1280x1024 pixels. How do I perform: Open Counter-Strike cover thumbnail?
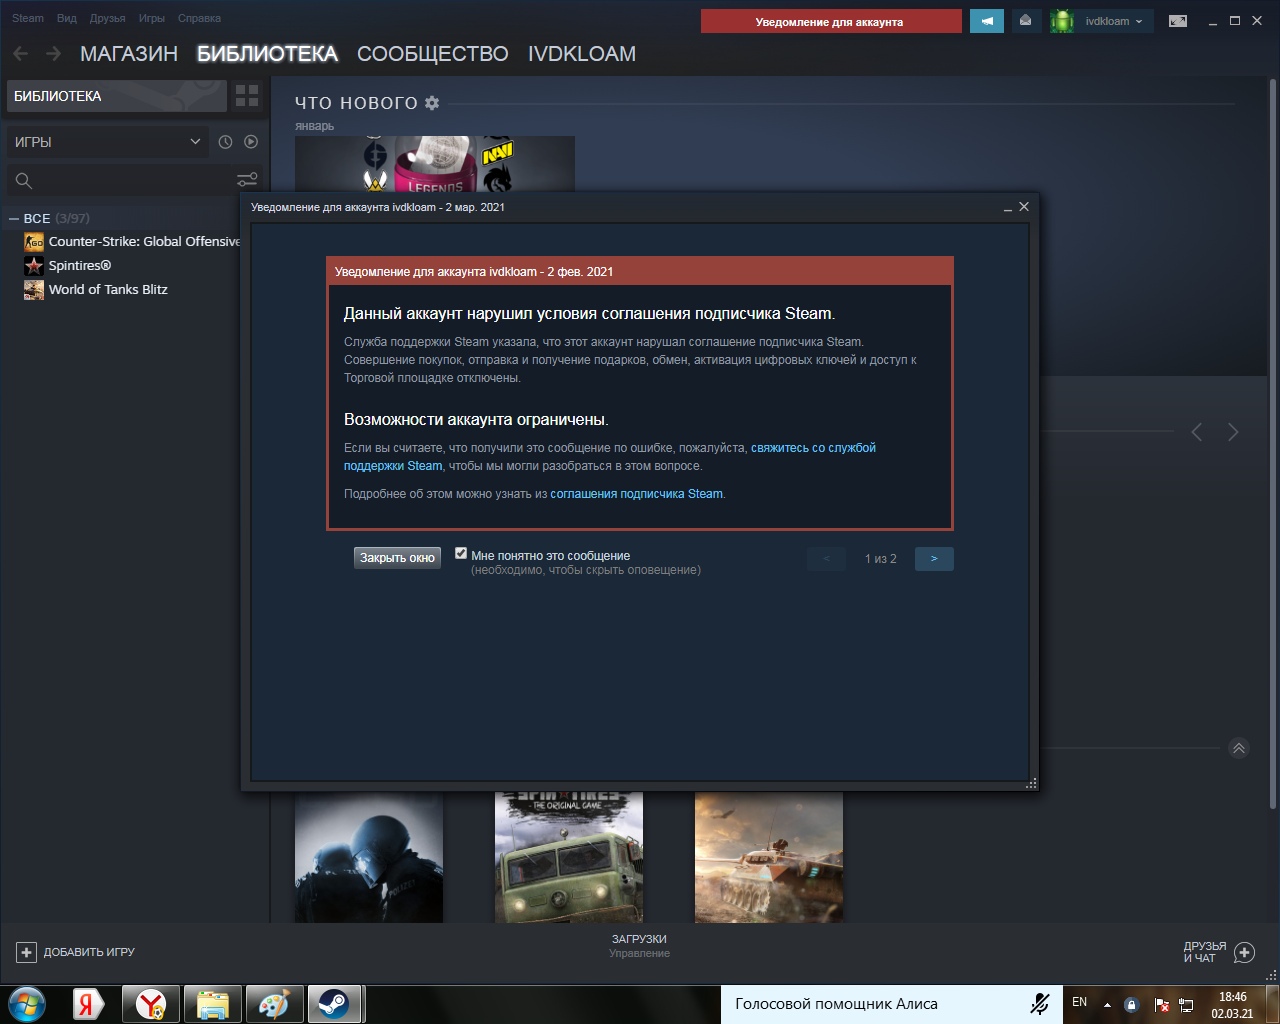click(x=369, y=858)
